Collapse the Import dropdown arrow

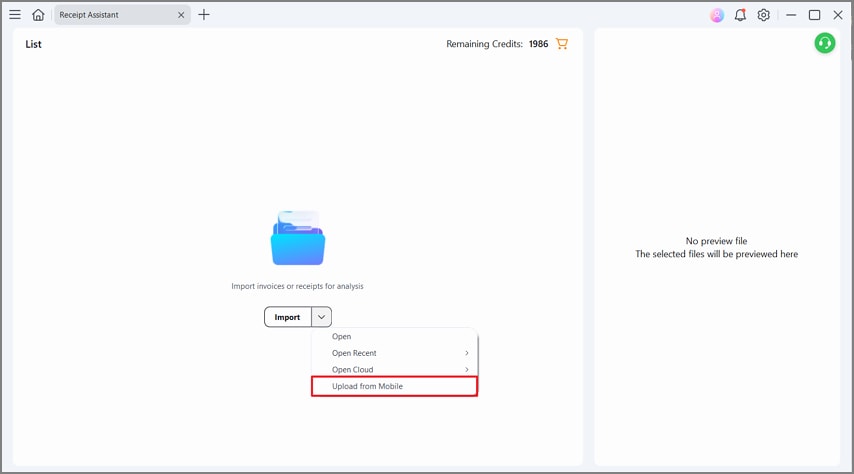[321, 317]
